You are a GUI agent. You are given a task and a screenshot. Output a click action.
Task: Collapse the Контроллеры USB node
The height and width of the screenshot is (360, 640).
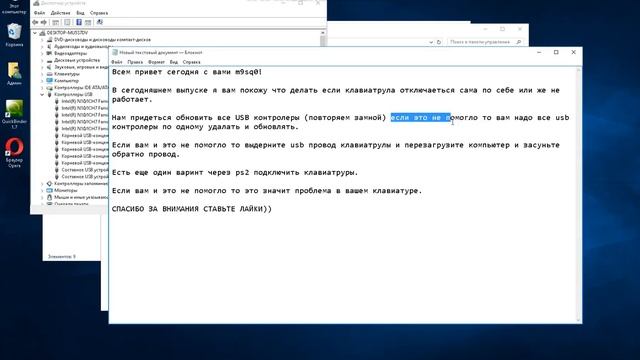pos(42,94)
